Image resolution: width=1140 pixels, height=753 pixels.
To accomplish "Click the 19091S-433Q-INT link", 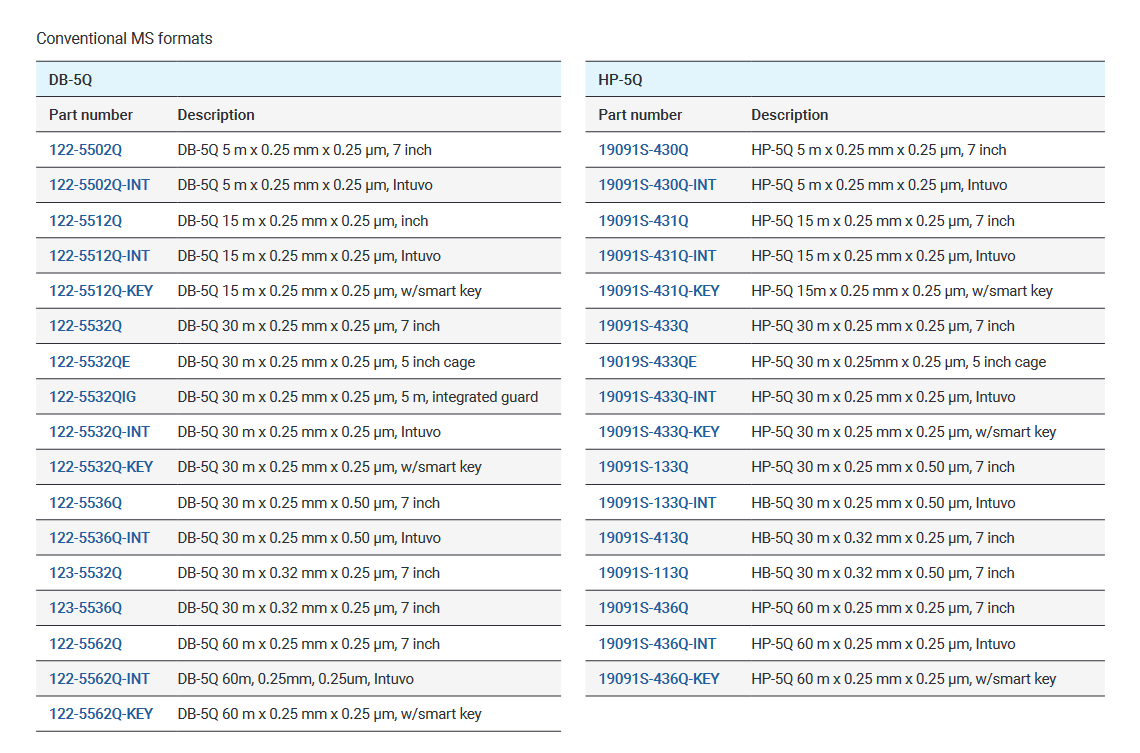I will 657,397.
